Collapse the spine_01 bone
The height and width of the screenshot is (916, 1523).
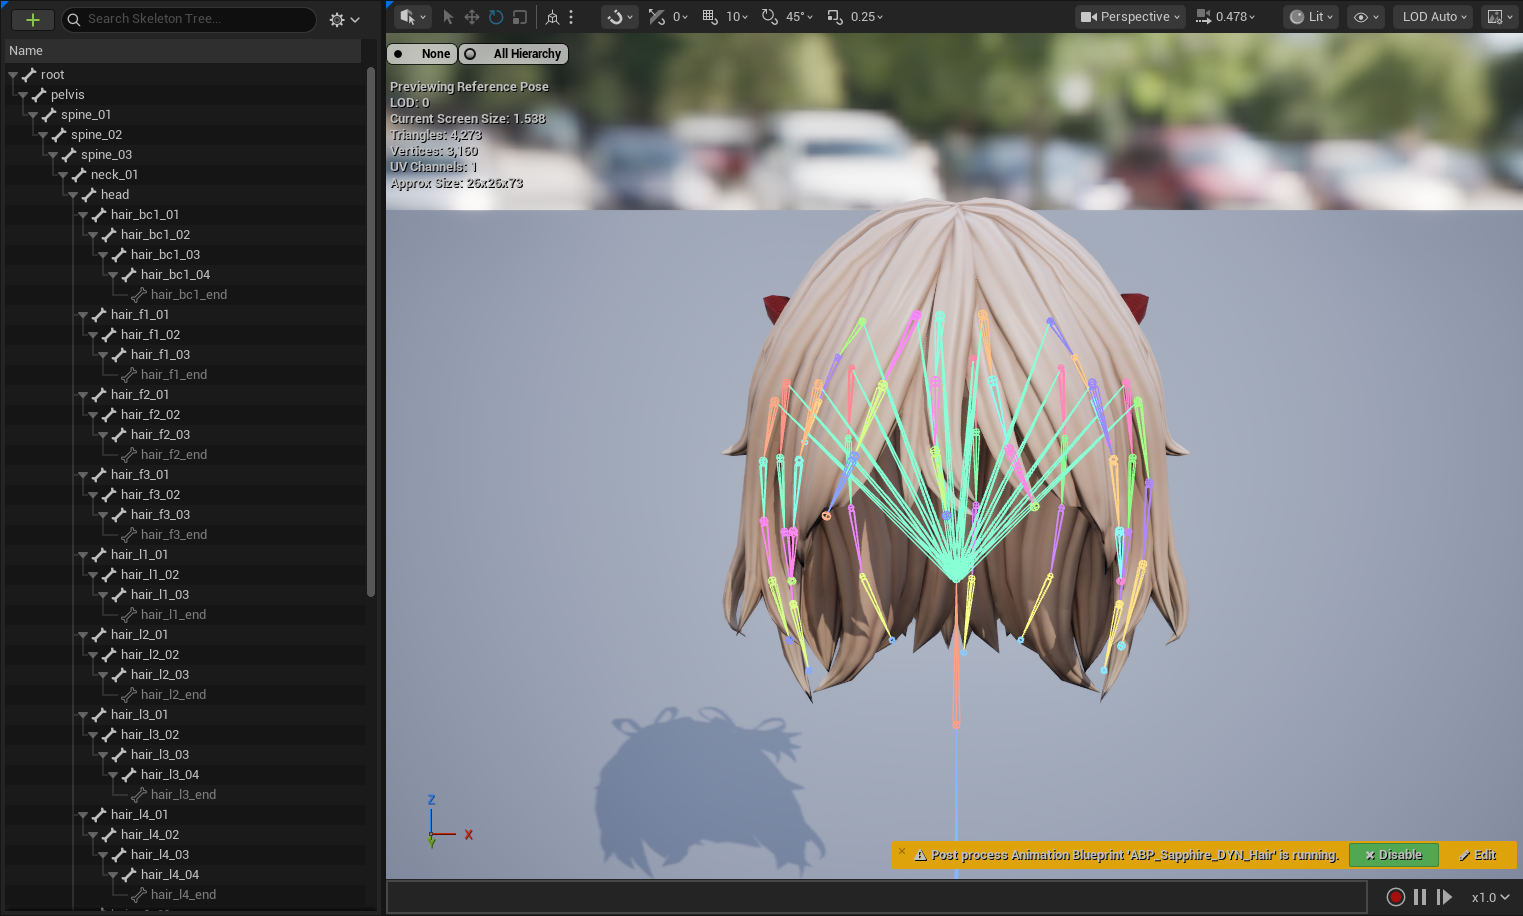coord(33,115)
